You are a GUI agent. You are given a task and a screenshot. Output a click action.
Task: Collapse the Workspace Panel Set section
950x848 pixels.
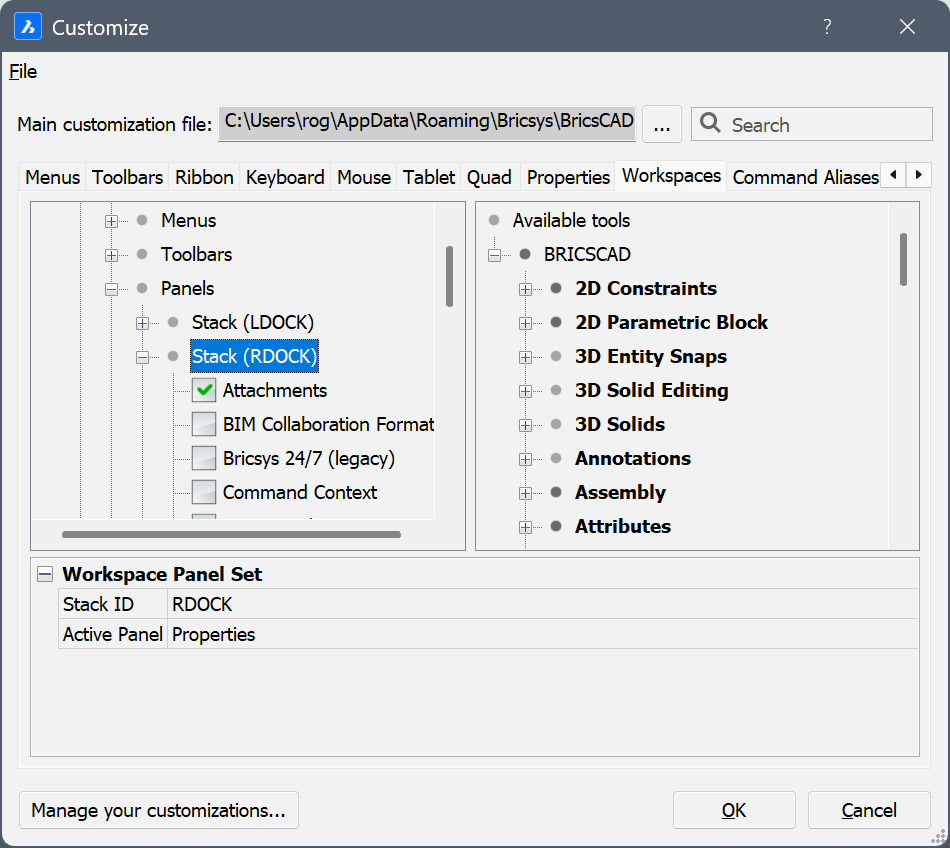(x=45, y=574)
